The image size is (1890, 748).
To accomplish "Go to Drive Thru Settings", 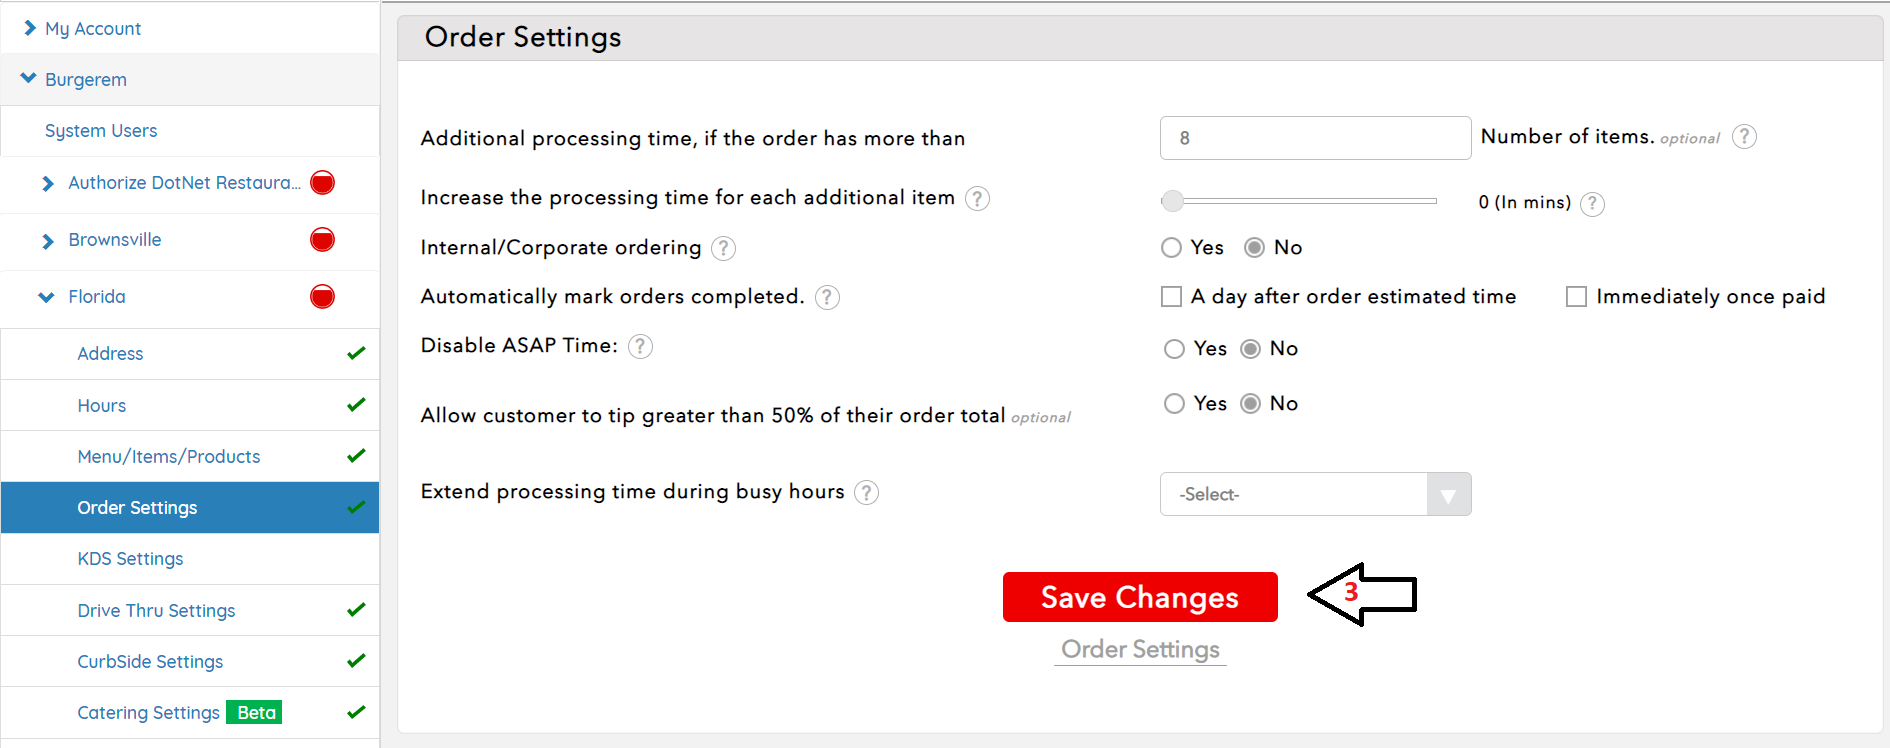I will coord(156,611).
